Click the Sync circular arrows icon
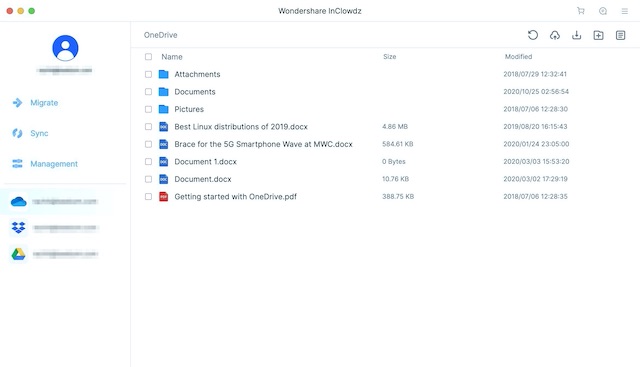 point(17,133)
